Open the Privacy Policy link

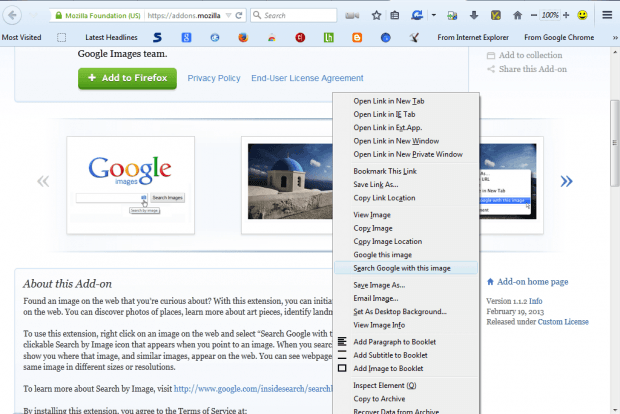pos(214,78)
